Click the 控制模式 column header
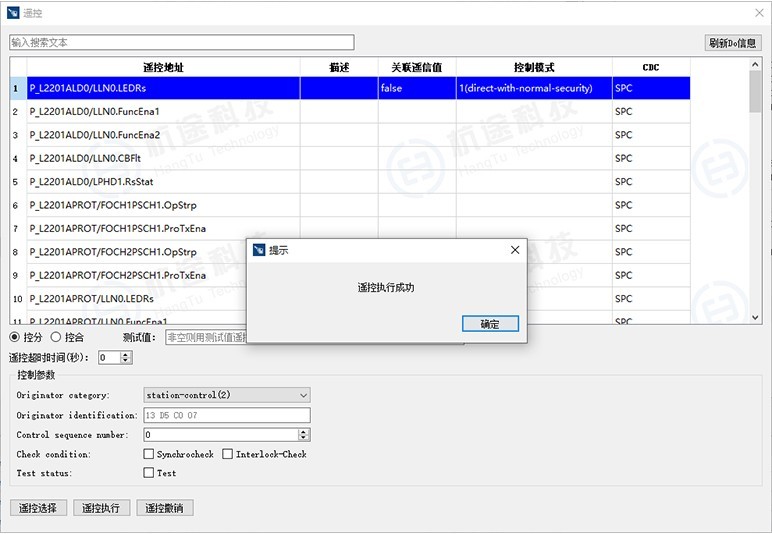The width and height of the screenshot is (772, 534). click(534, 67)
